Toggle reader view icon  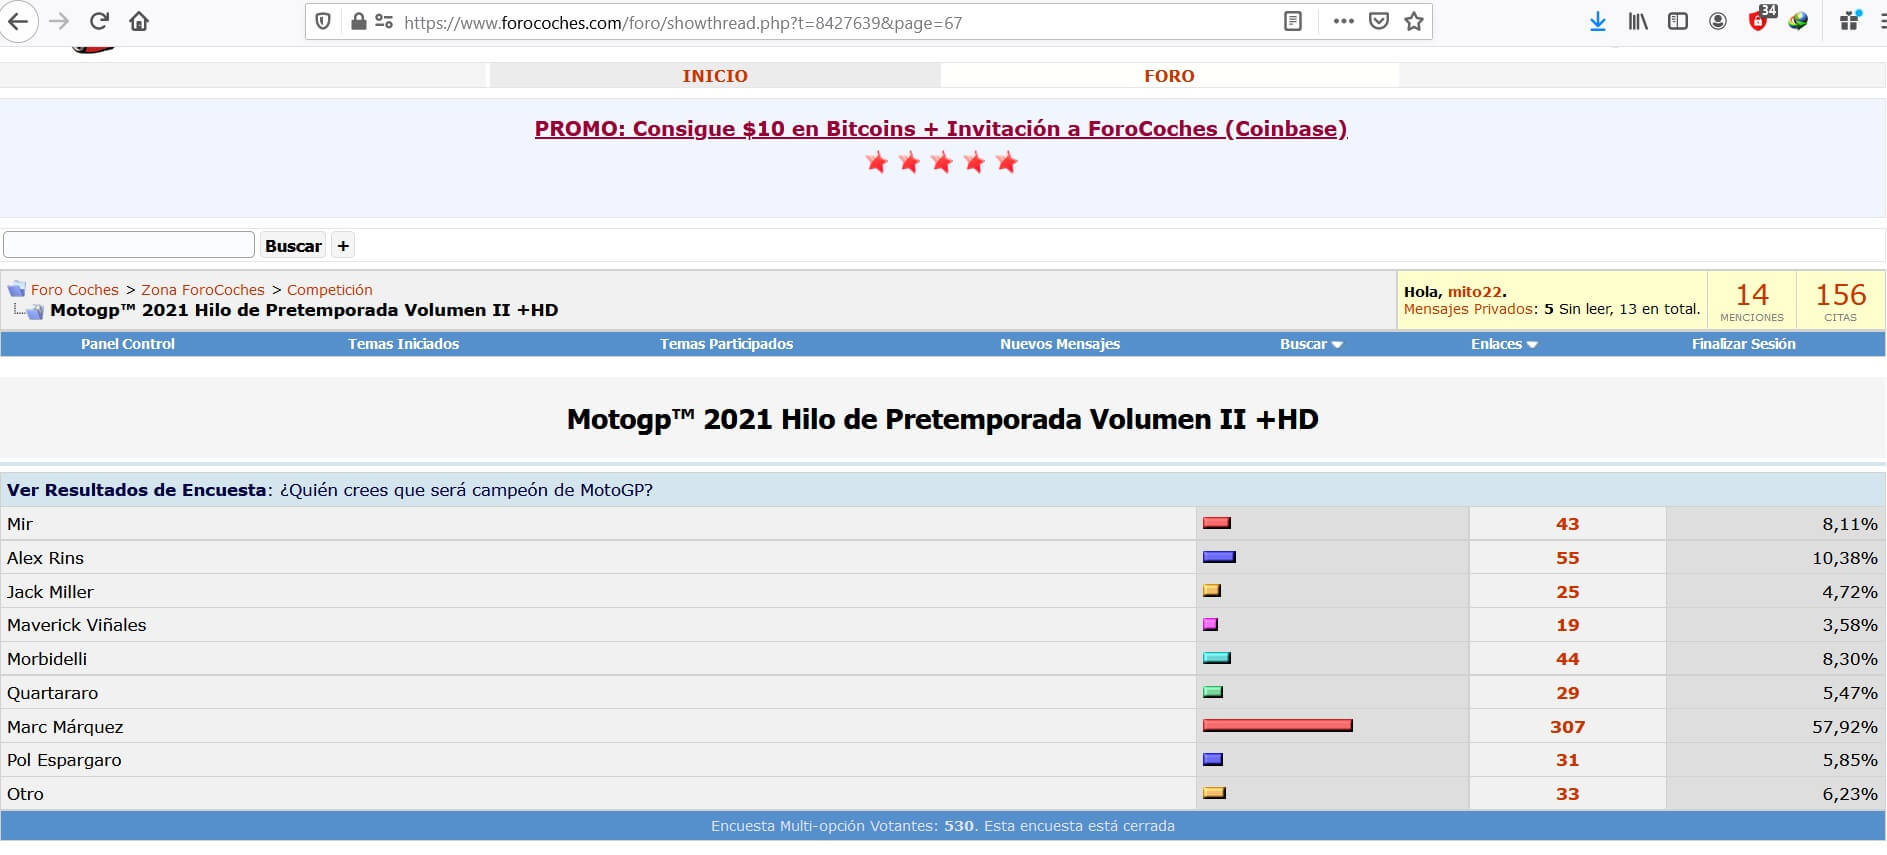1293,21
